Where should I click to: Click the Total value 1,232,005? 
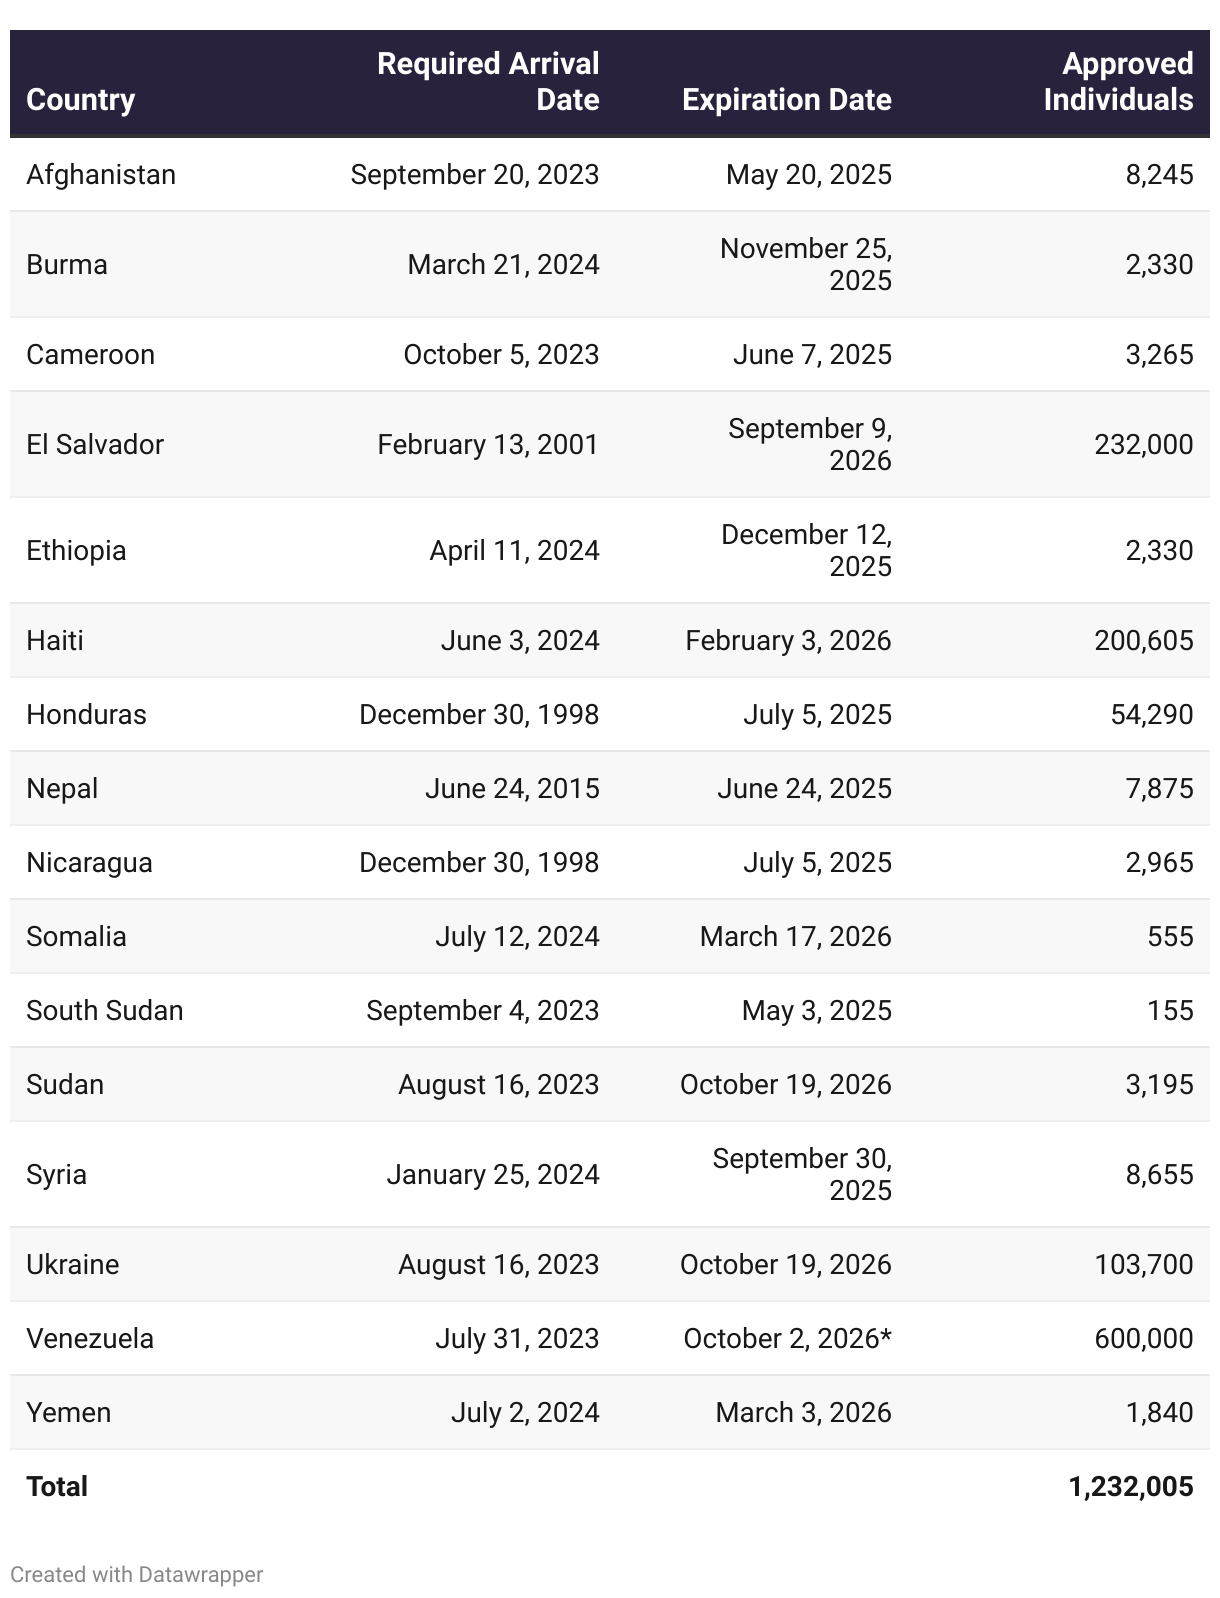[x=1130, y=1487]
